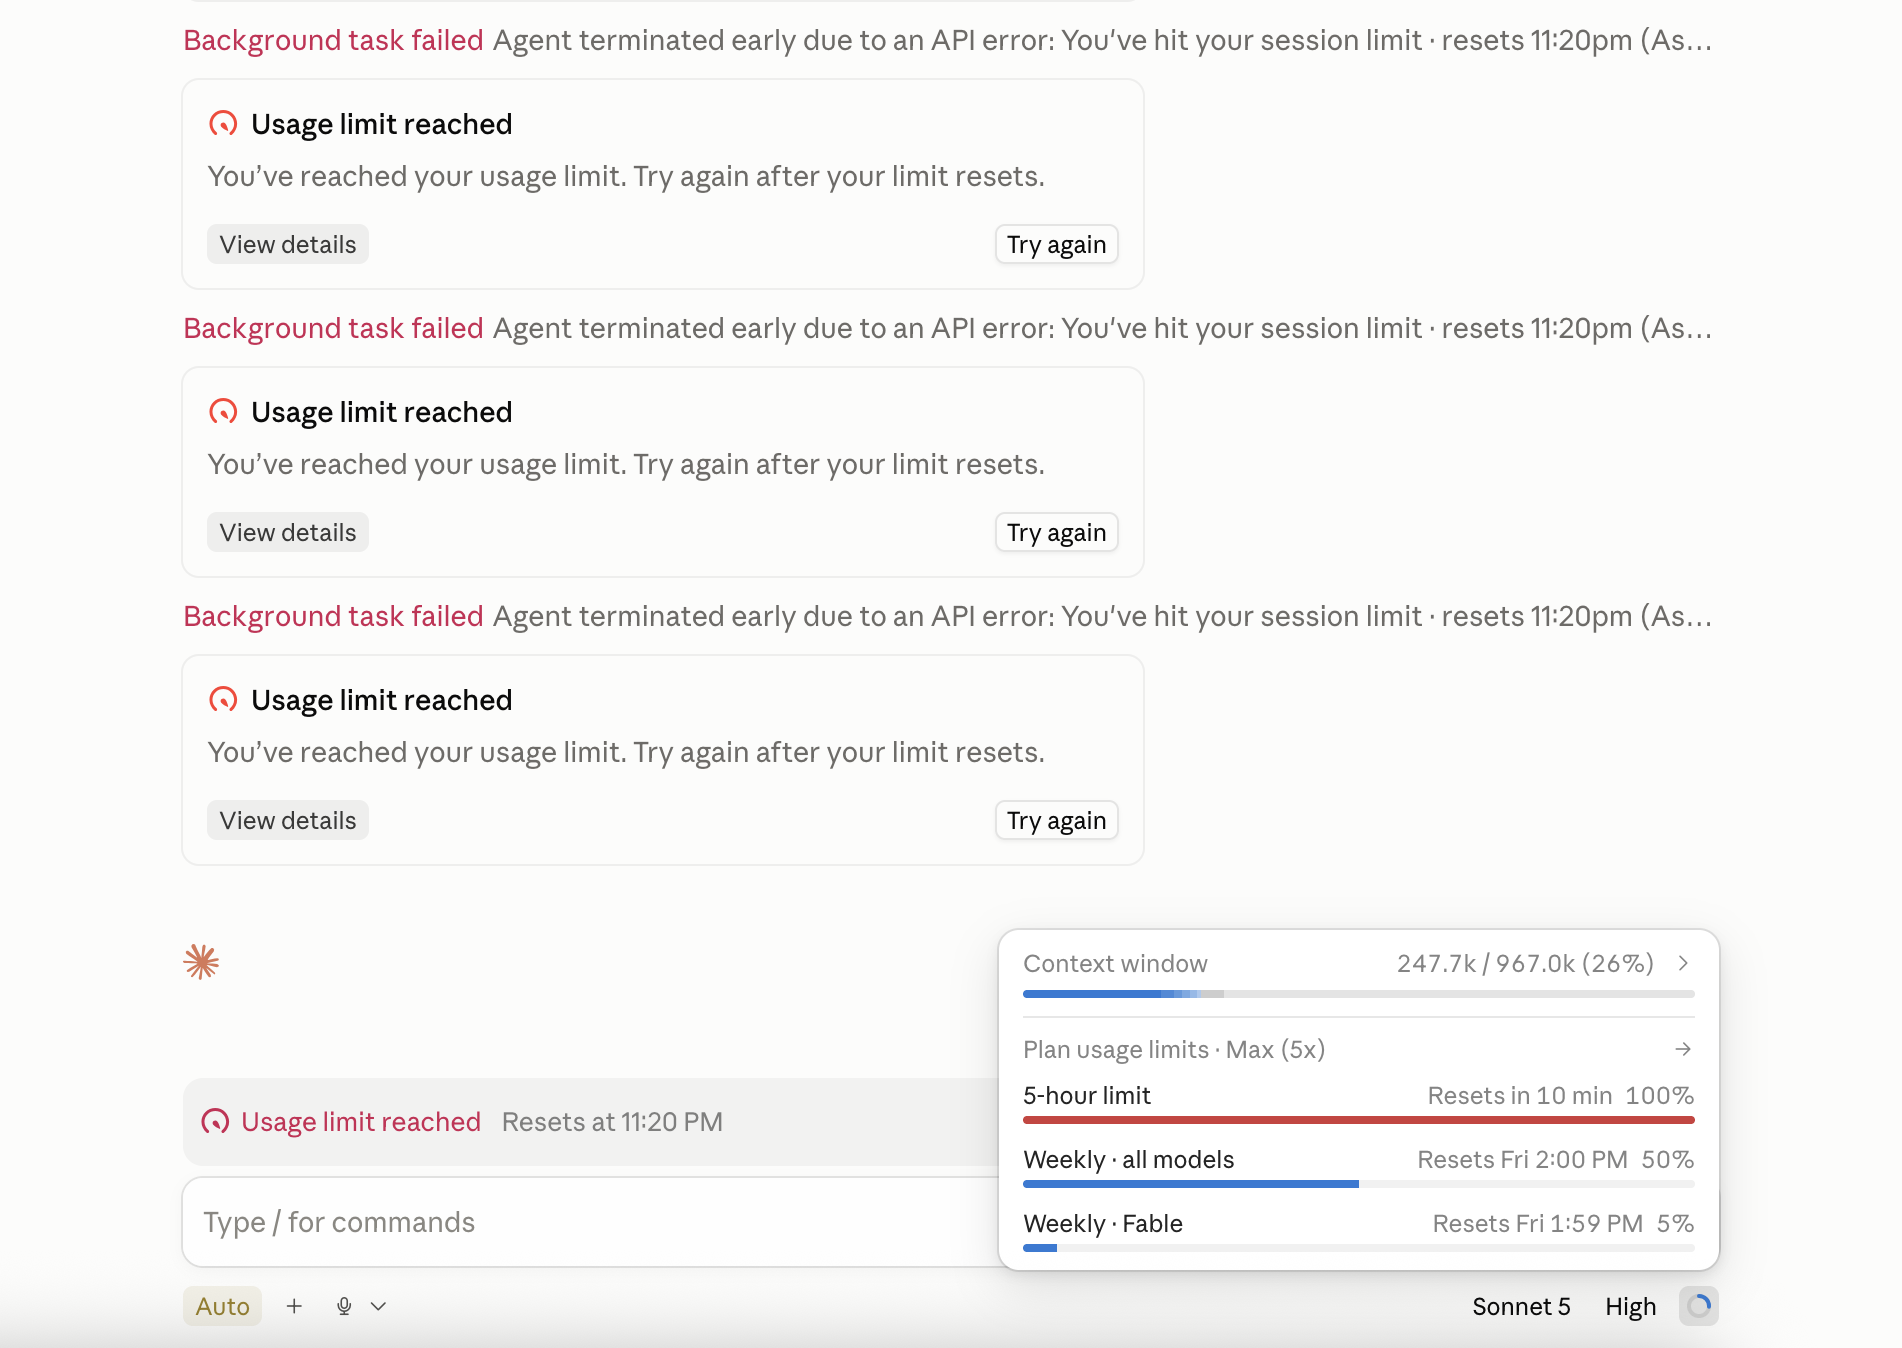
Task: Click '247.7k / 967.0k (26%)' value
Action: pos(1525,963)
